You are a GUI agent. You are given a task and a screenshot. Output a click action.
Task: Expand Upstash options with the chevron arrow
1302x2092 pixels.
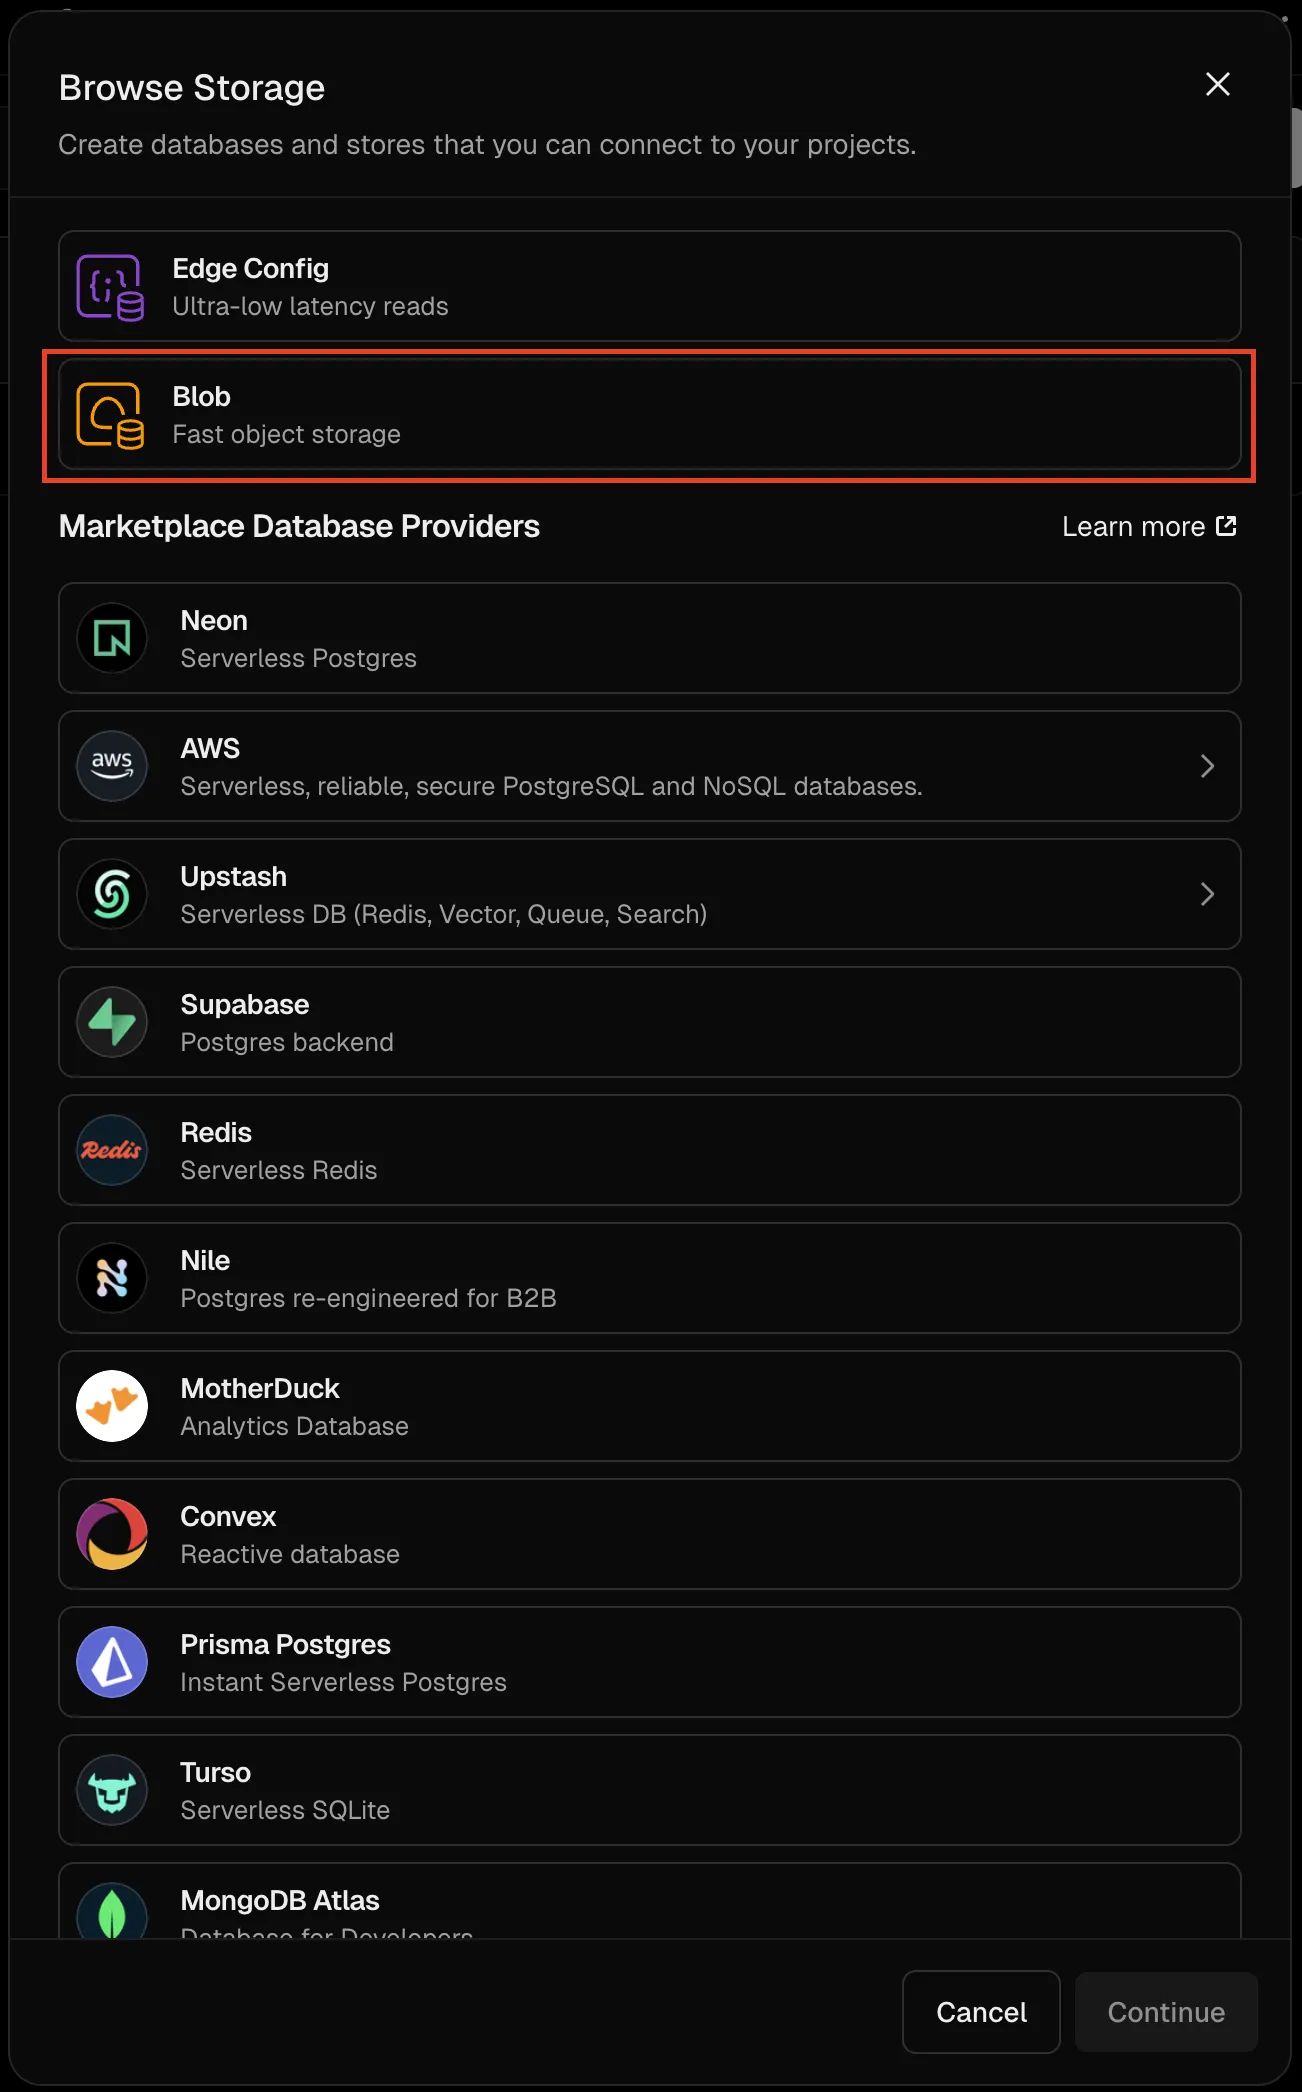[x=1207, y=894]
